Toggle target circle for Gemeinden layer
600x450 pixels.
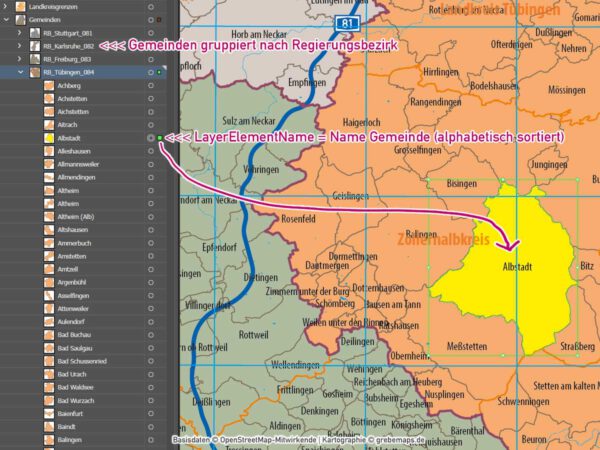click(x=151, y=20)
